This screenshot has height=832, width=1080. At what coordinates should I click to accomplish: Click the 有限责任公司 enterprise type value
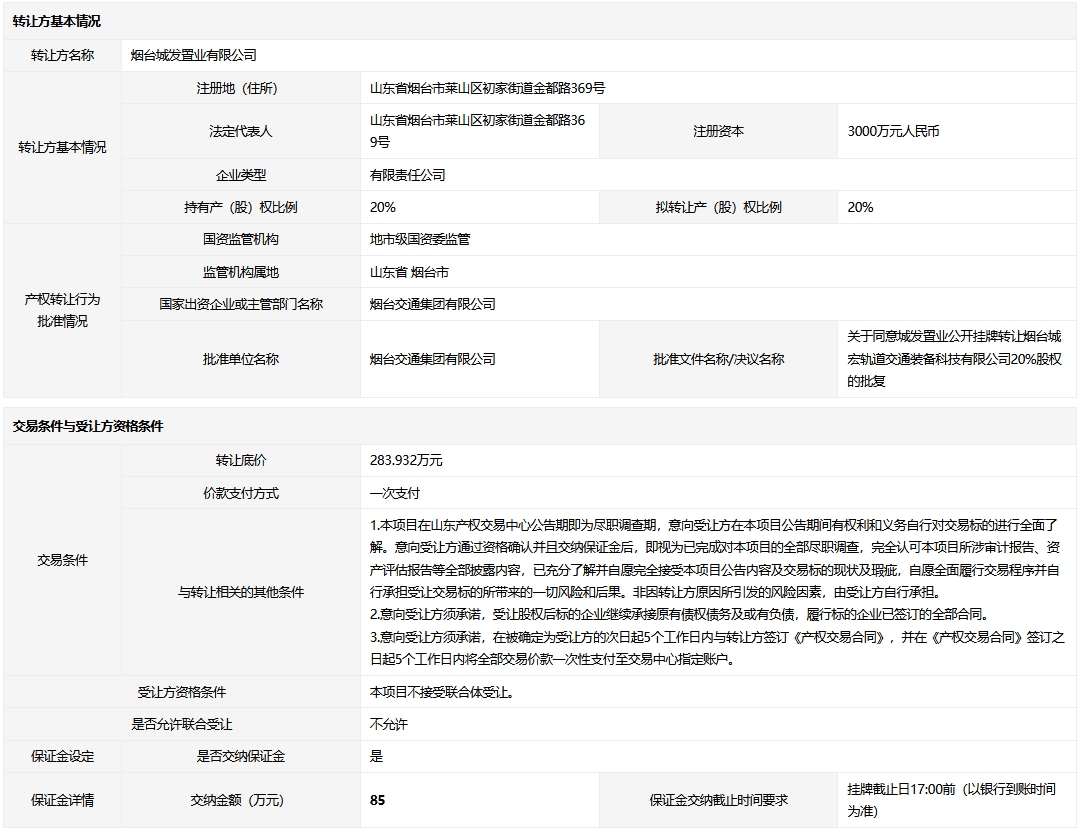coord(407,175)
